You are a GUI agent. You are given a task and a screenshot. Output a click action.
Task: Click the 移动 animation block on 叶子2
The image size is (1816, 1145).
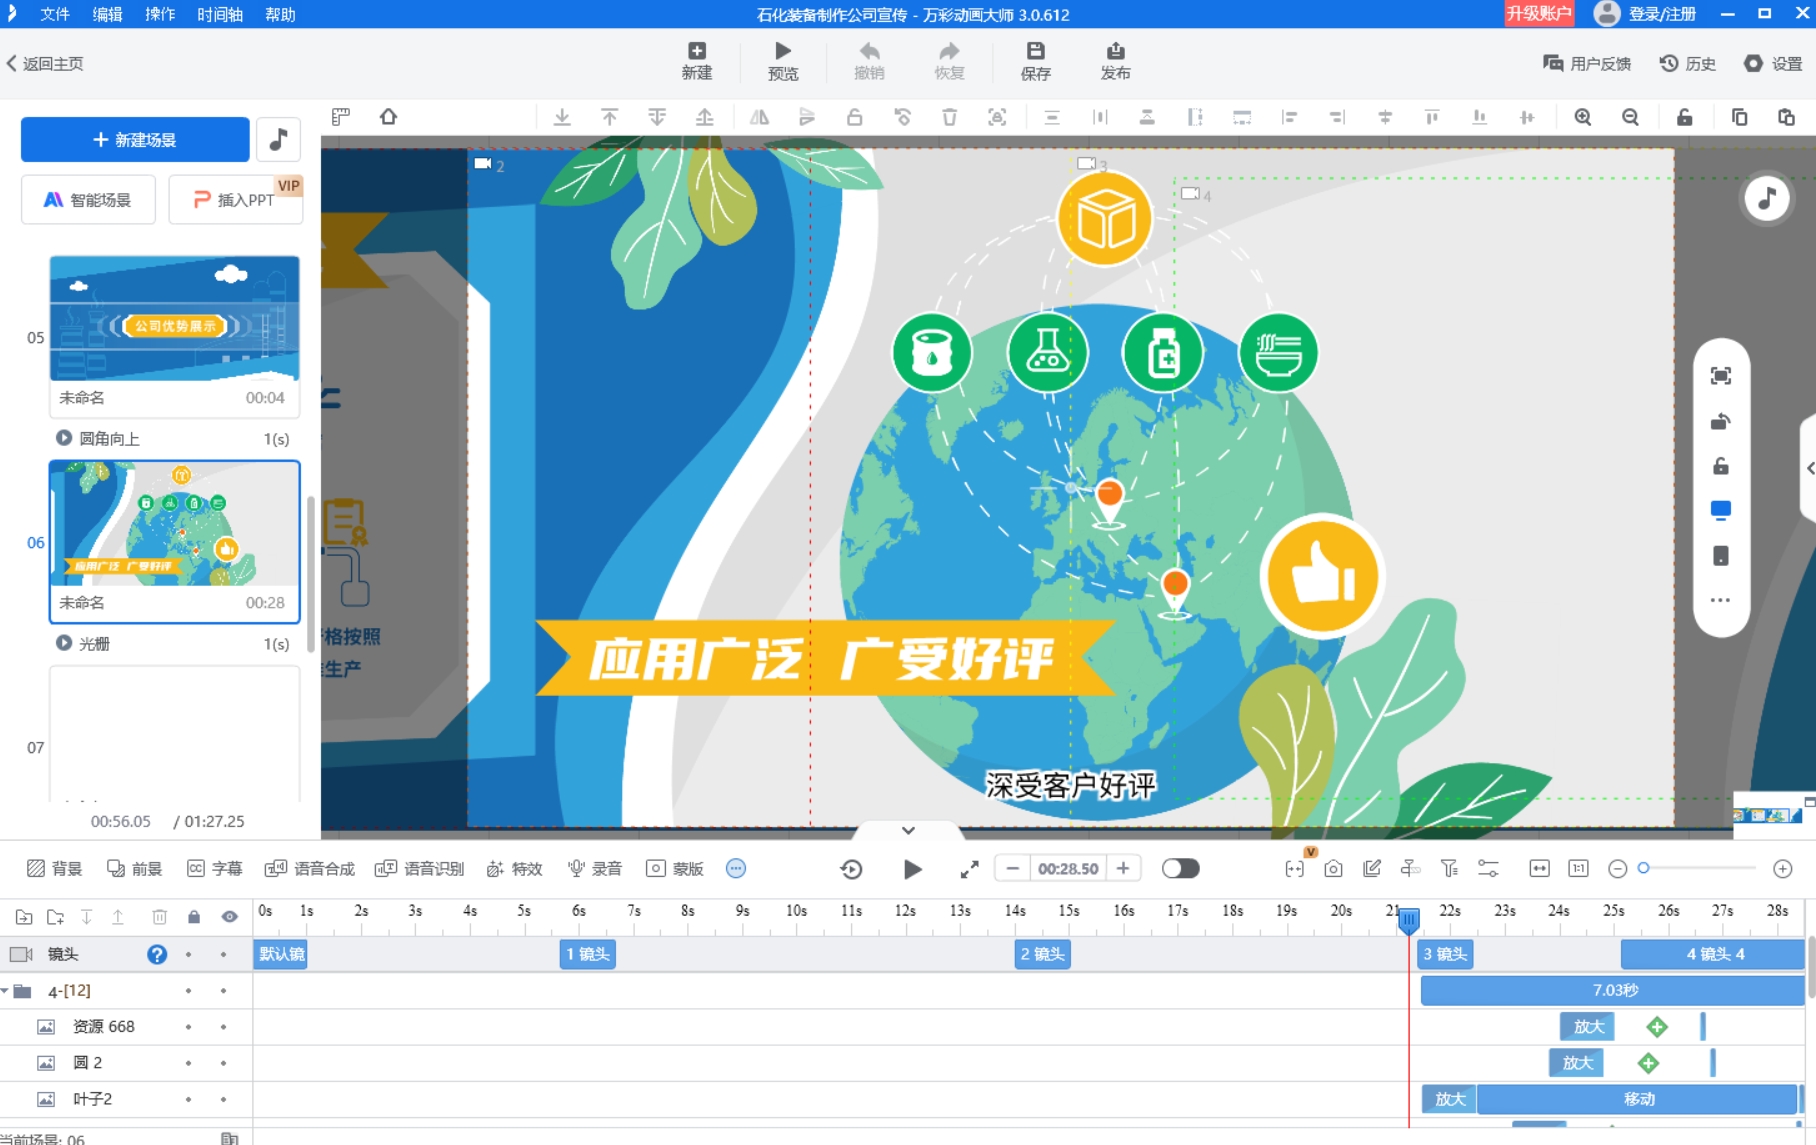pos(1639,1099)
